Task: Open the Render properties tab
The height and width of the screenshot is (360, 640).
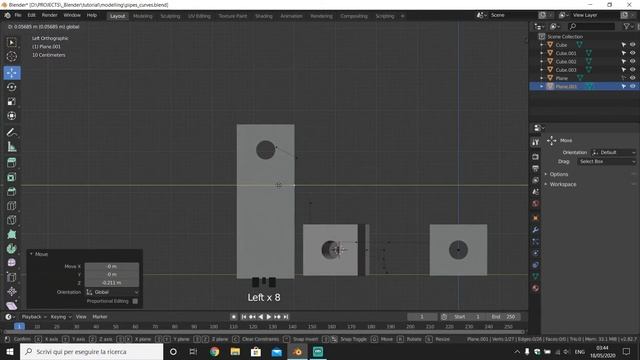Action: [x=536, y=157]
